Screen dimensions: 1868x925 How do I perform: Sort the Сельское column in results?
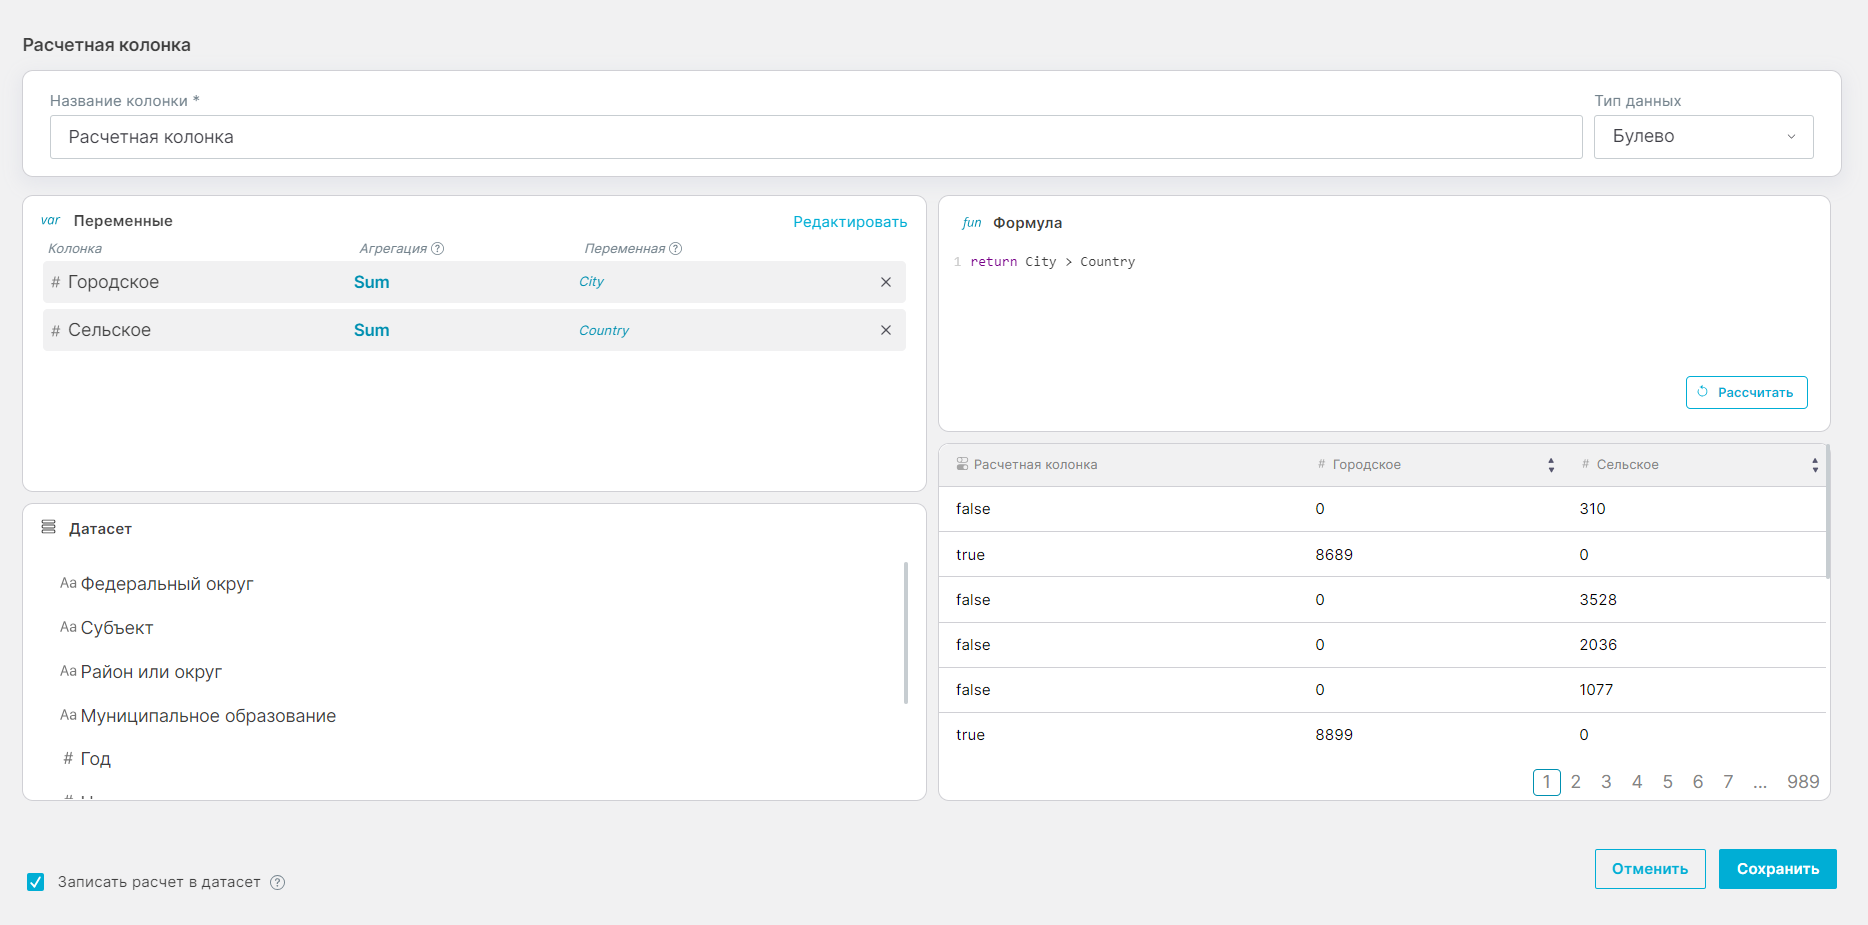[1814, 465]
